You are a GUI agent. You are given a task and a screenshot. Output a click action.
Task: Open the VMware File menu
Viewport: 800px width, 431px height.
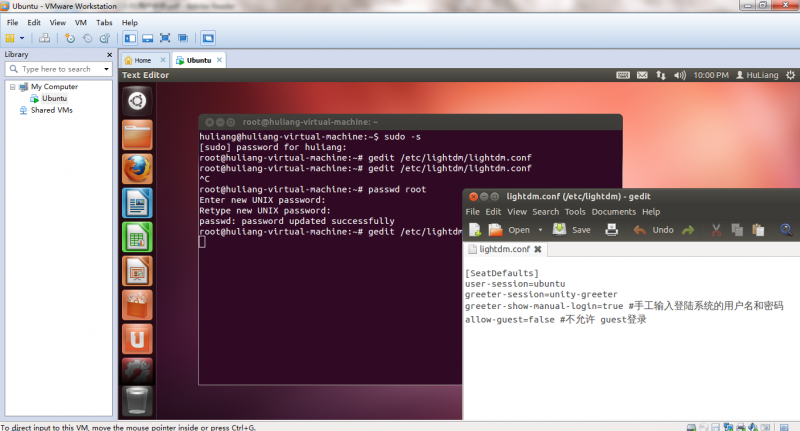coord(12,22)
